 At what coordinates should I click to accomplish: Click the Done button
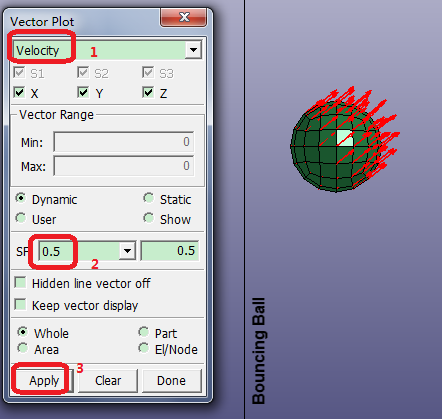pos(172,380)
